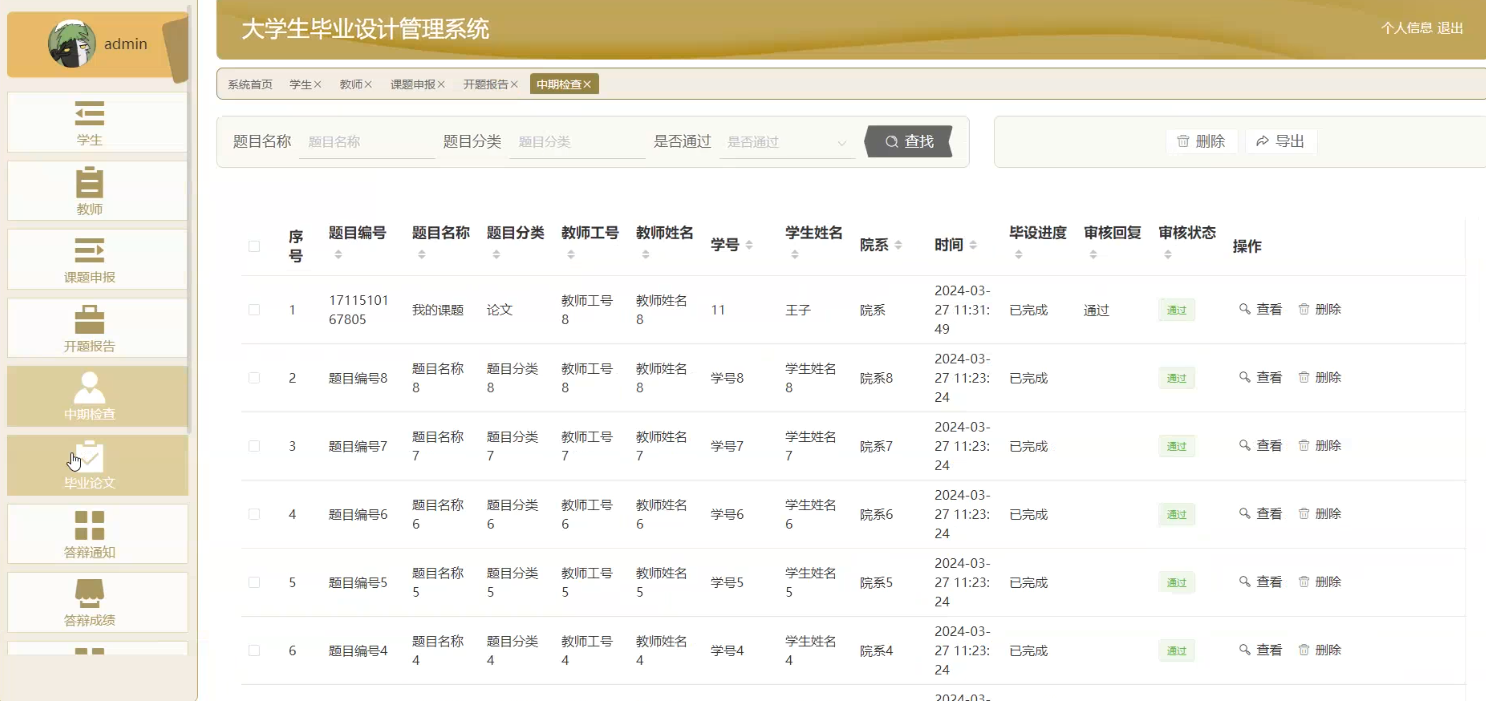The image size is (1486, 701).
Task: Sort by 审核回复 column arrows
Action: coord(1093,255)
